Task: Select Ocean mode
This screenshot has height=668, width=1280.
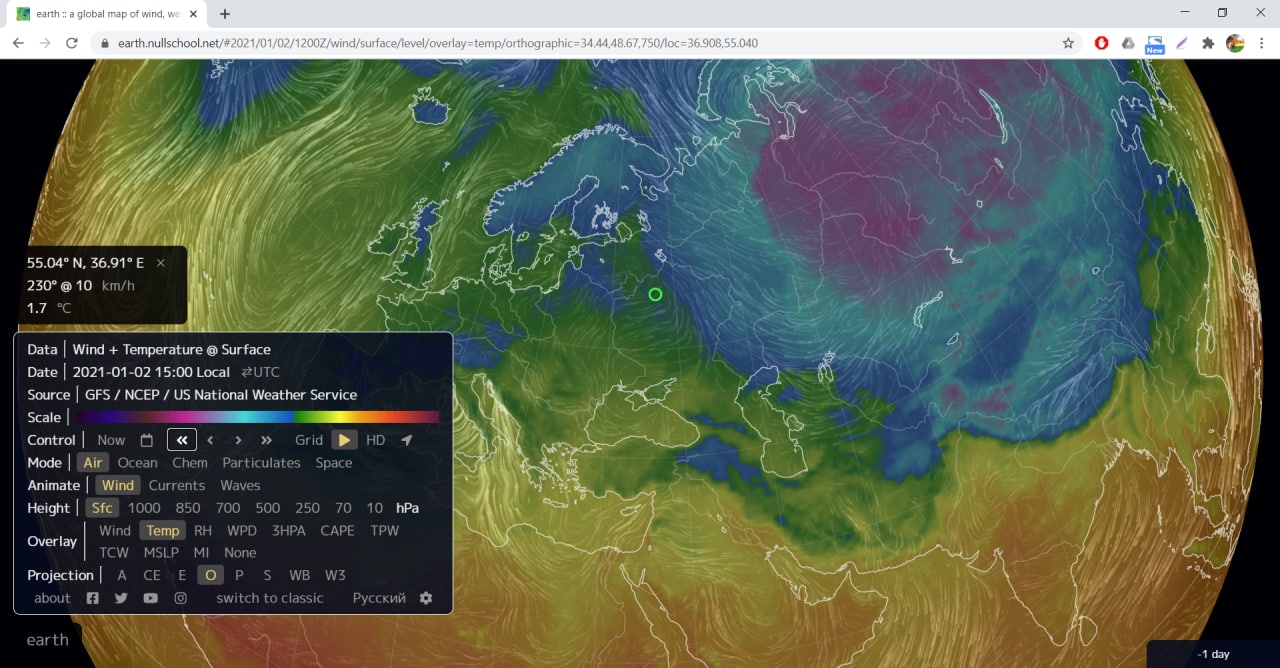Action: click(137, 463)
